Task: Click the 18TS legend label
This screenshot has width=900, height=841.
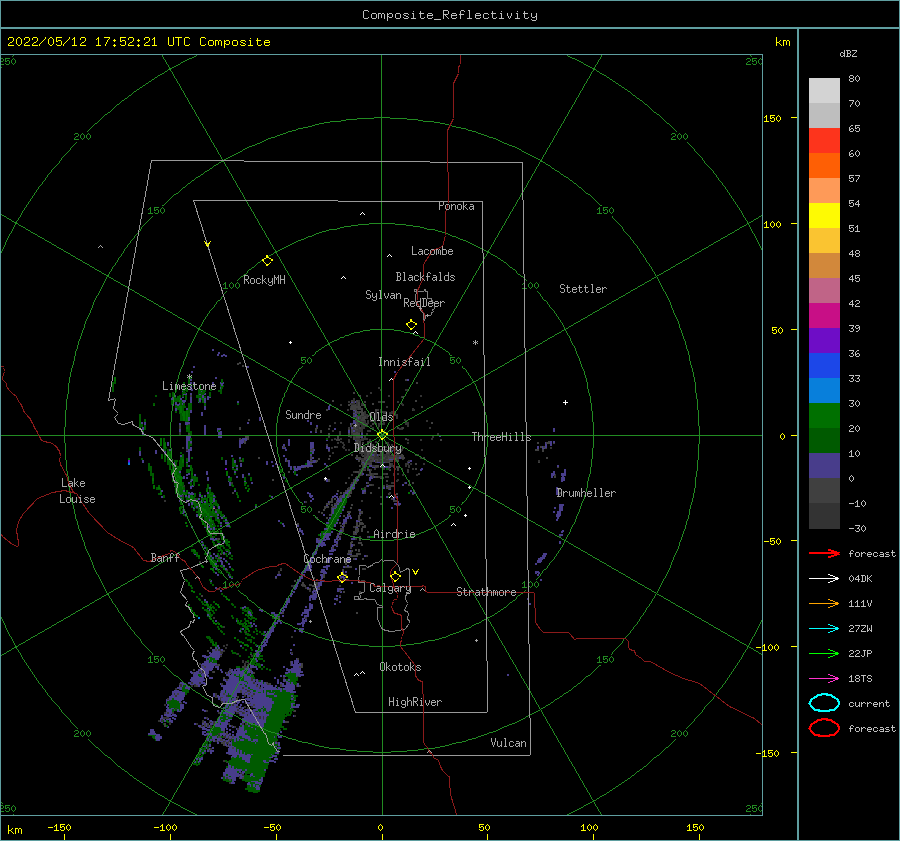Action: 860,679
